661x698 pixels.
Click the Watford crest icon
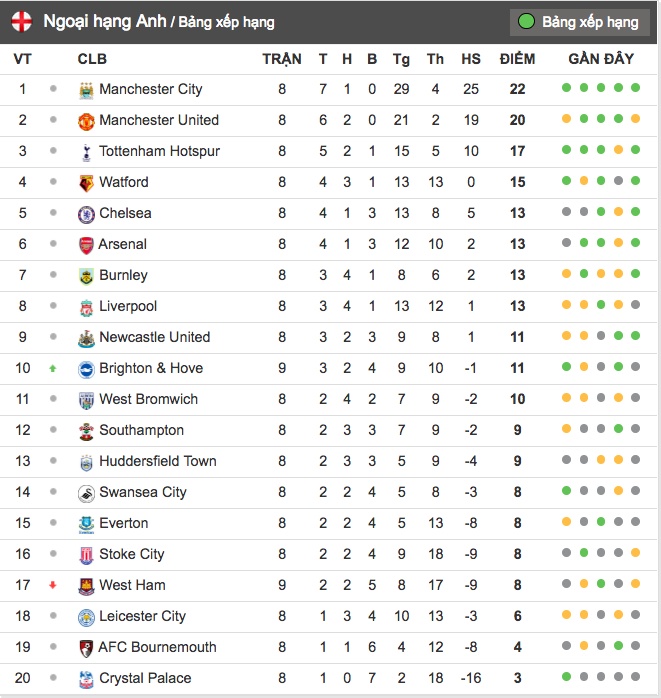tap(86, 183)
